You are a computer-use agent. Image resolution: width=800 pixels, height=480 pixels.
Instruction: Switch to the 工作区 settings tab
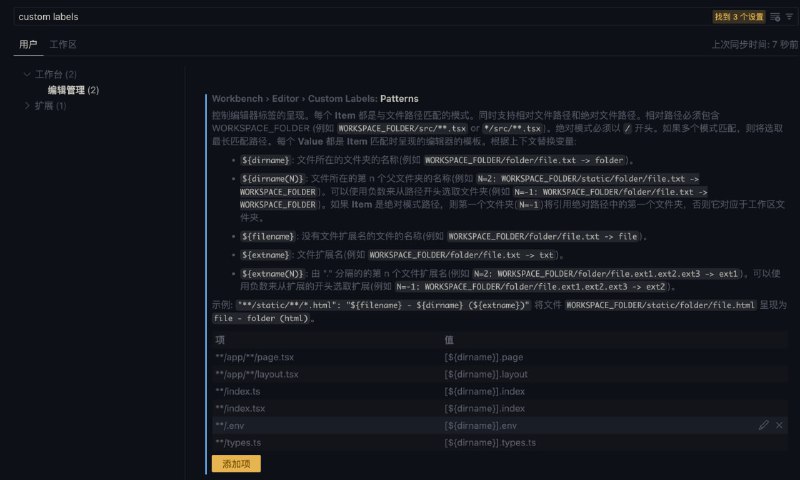(63, 45)
